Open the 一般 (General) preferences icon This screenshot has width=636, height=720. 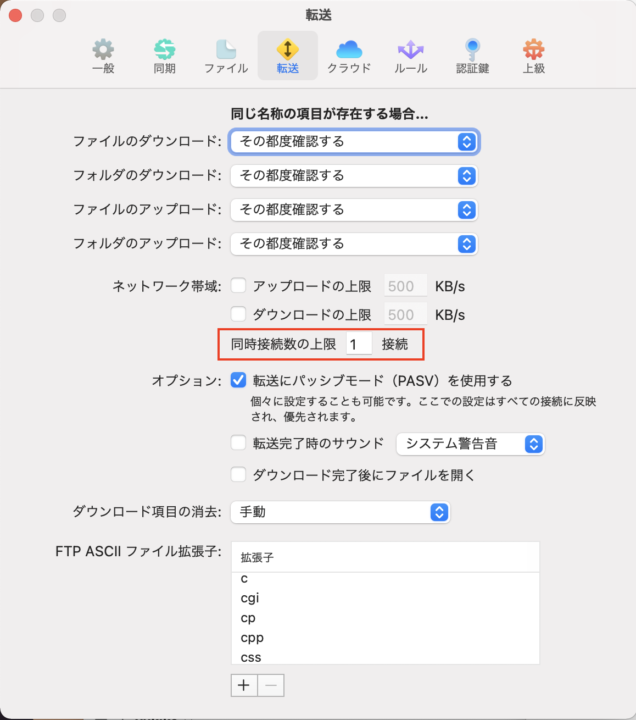point(103,55)
